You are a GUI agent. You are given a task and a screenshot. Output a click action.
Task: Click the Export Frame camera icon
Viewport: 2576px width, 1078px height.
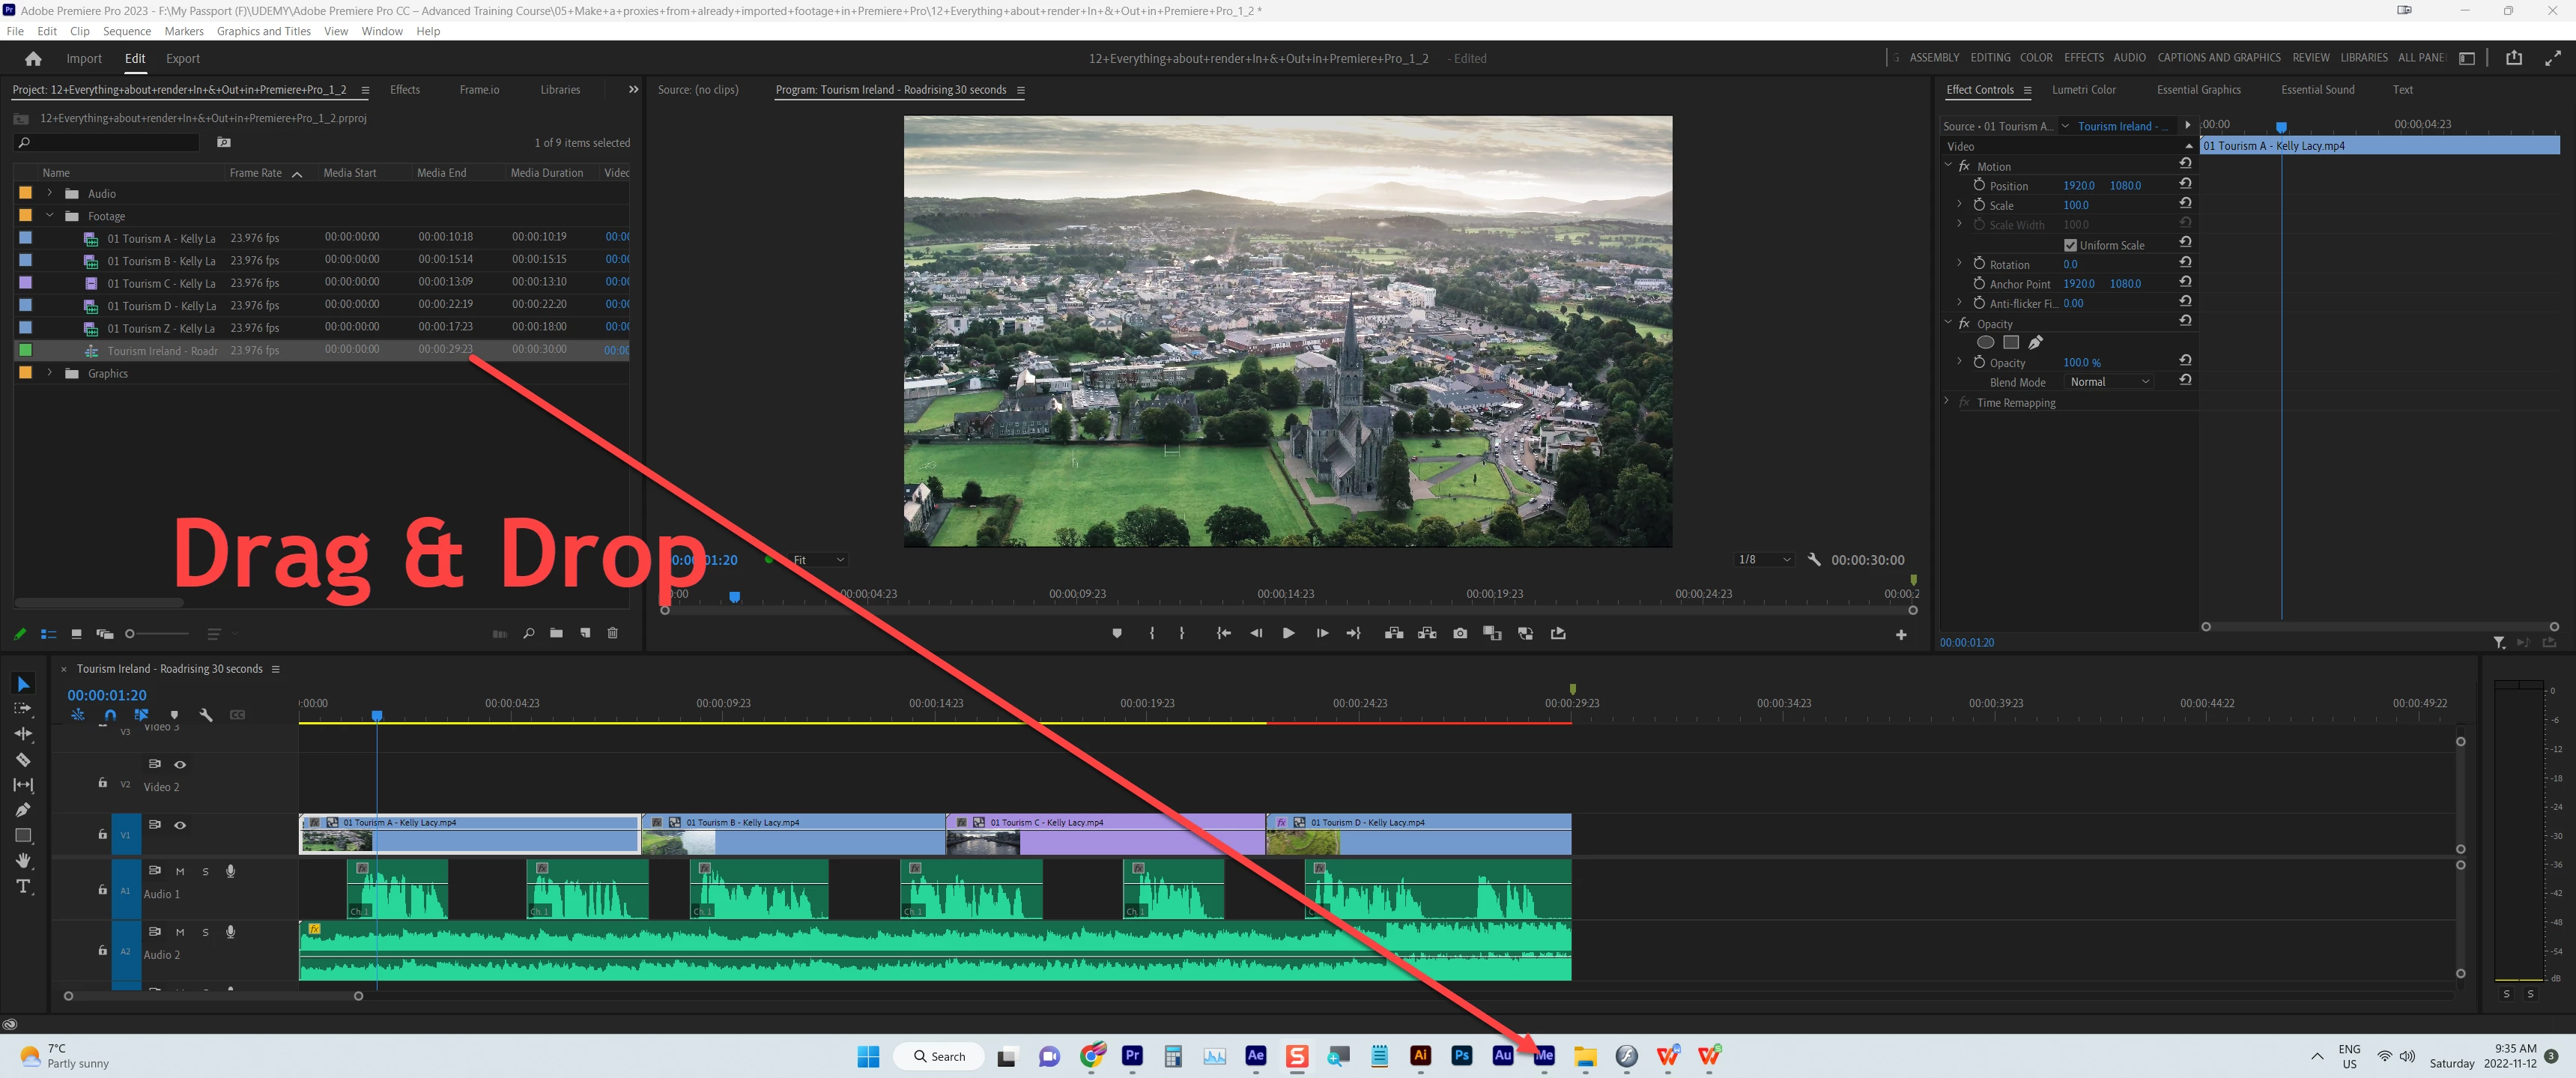point(1459,633)
